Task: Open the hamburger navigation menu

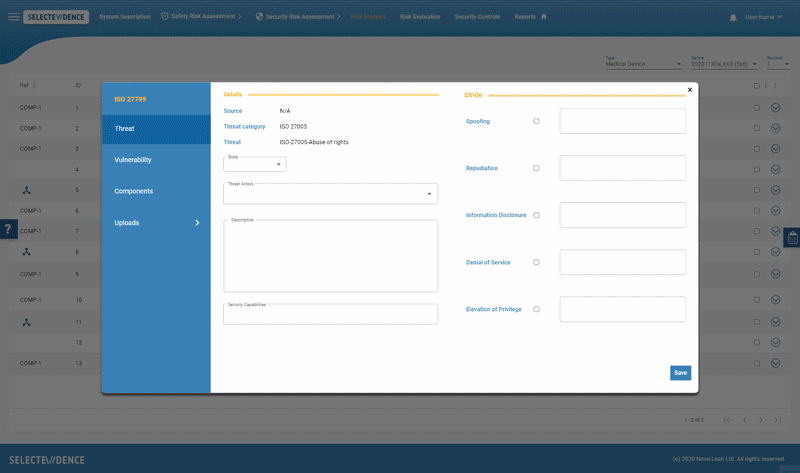Action: pos(13,17)
